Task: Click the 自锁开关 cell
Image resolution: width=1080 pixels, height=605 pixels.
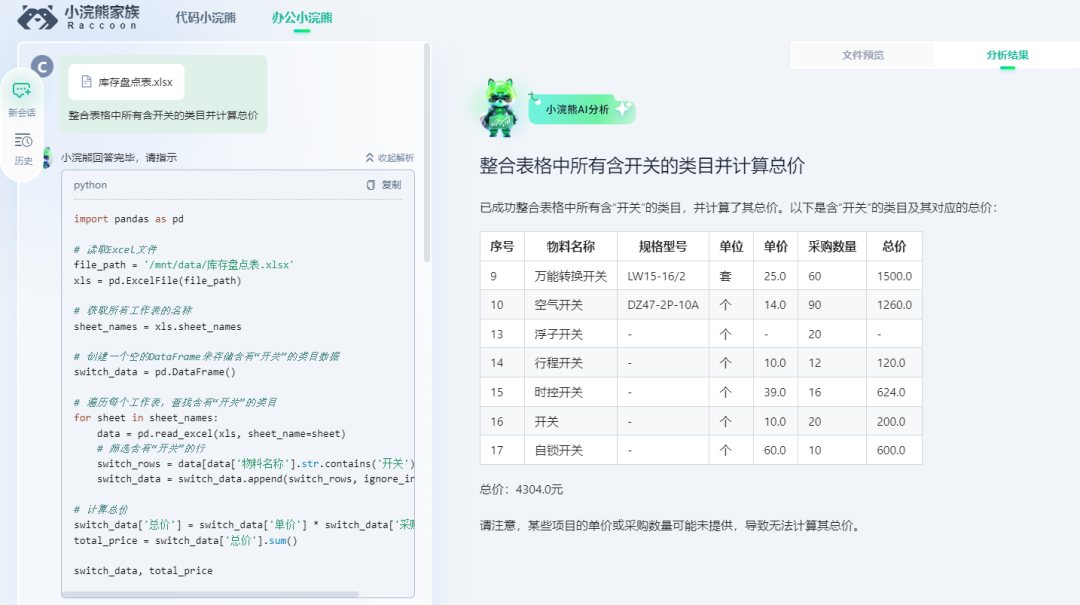Action: (x=570, y=450)
